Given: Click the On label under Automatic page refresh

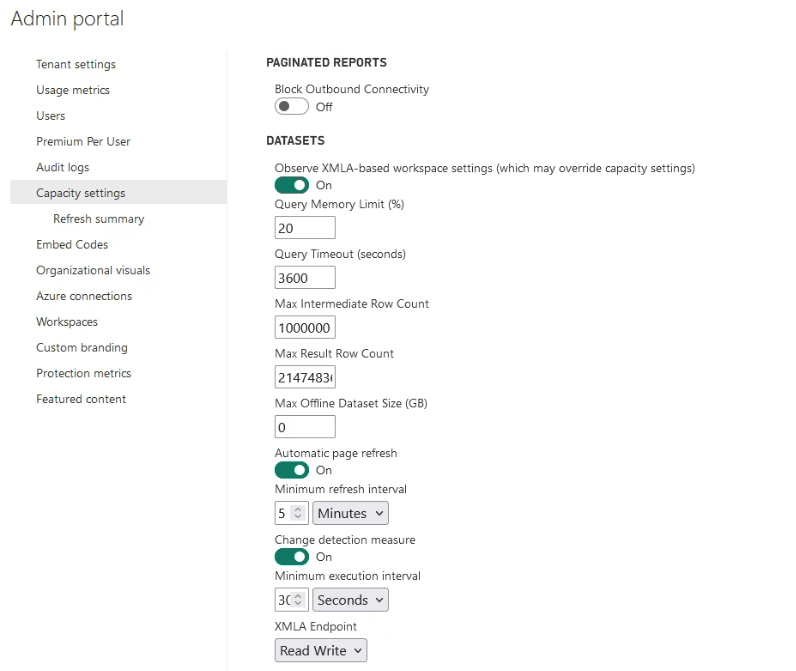Looking at the screenshot, I should click(324, 470).
